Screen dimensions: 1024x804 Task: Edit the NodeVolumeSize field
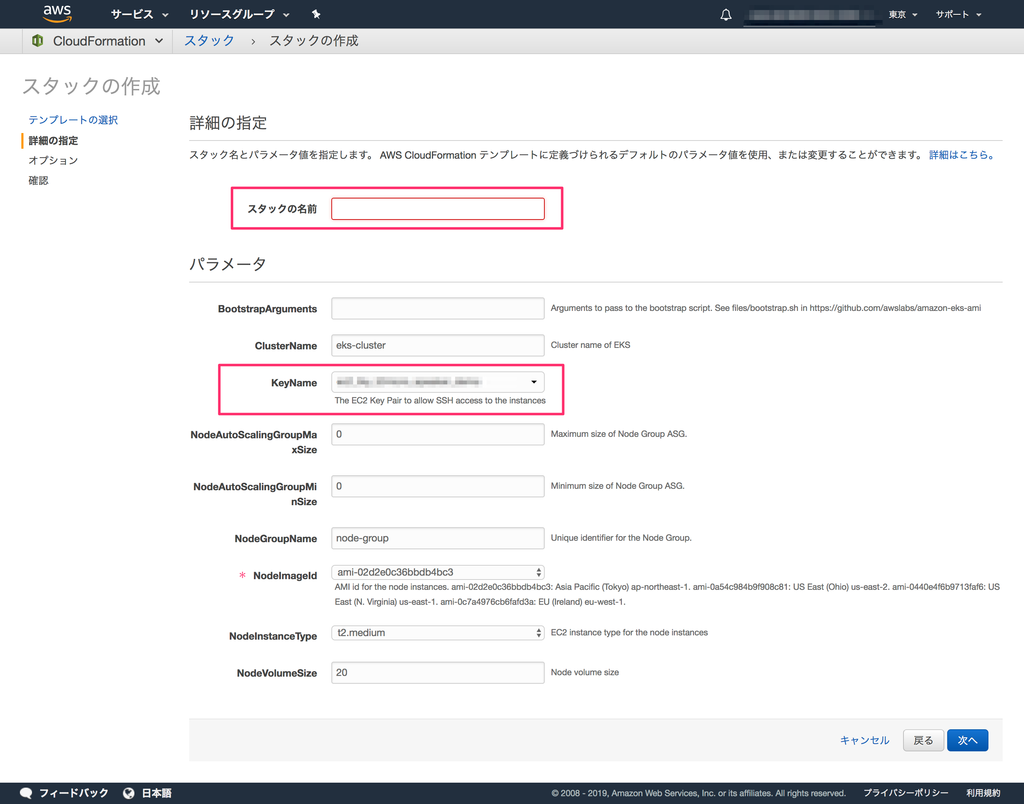pos(438,673)
